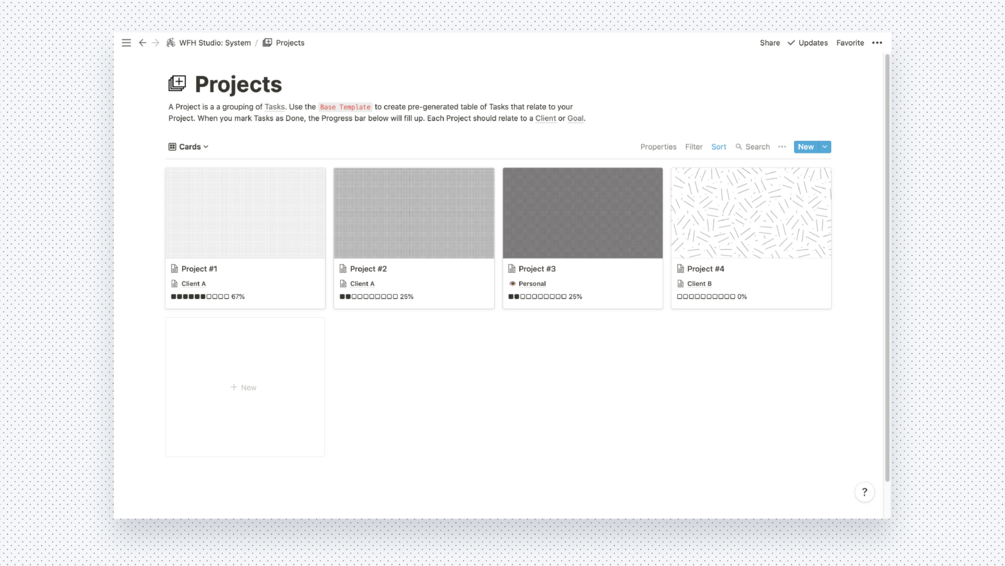Click the Projects breadcrumb icon
1005x566 pixels.
[x=267, y=43]
